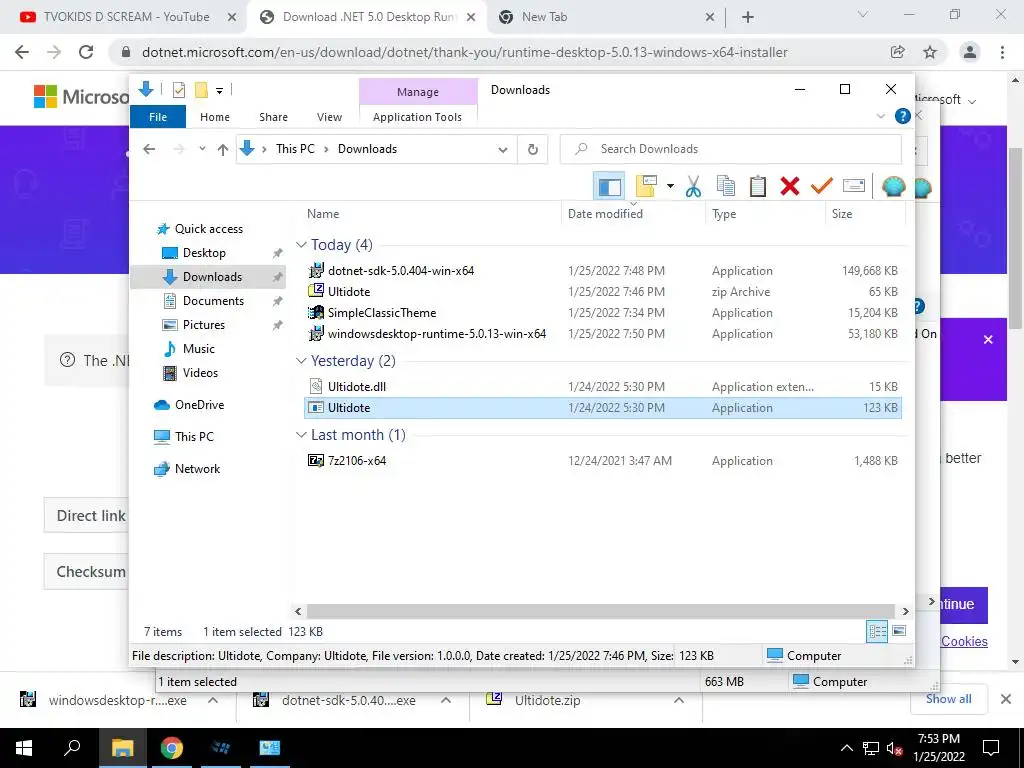1024x768 pixels.
Task: Open OneDrive in the navigation pane
Action: [x=199, y=405]
